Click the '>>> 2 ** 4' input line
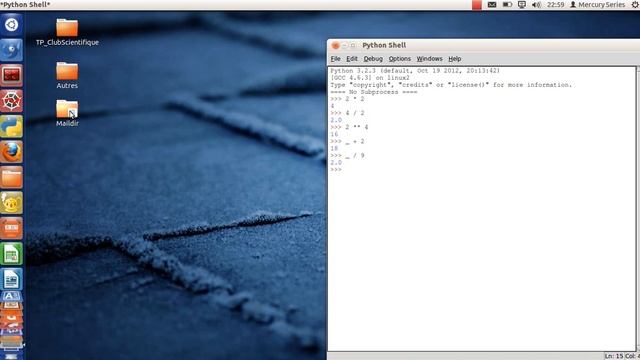This screenshot has width=640, height=360. coord(349,127)
